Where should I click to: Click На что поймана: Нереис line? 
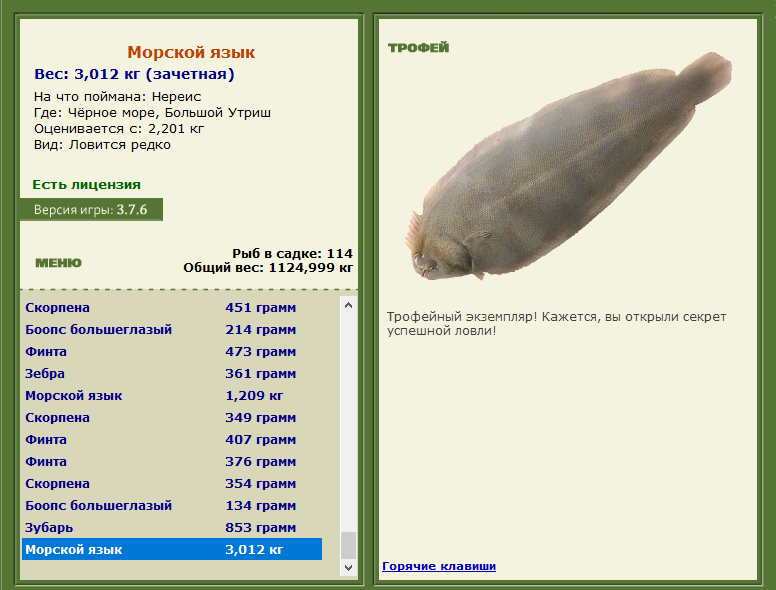click(x=117, y=97)
